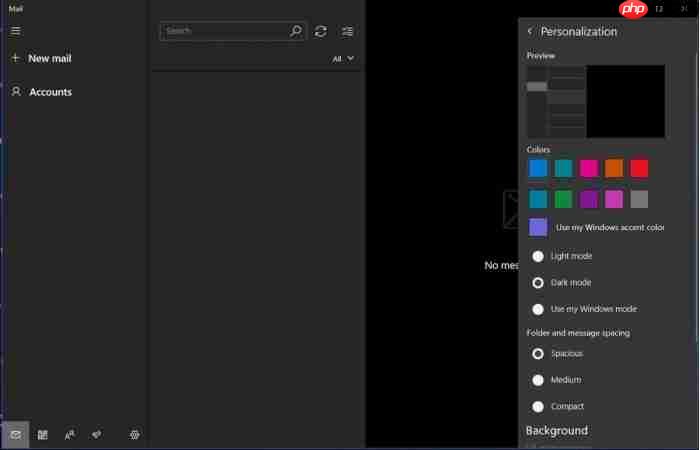Sync this view with the refresh icon
700x450 pixels.
[x=321, y=31]
